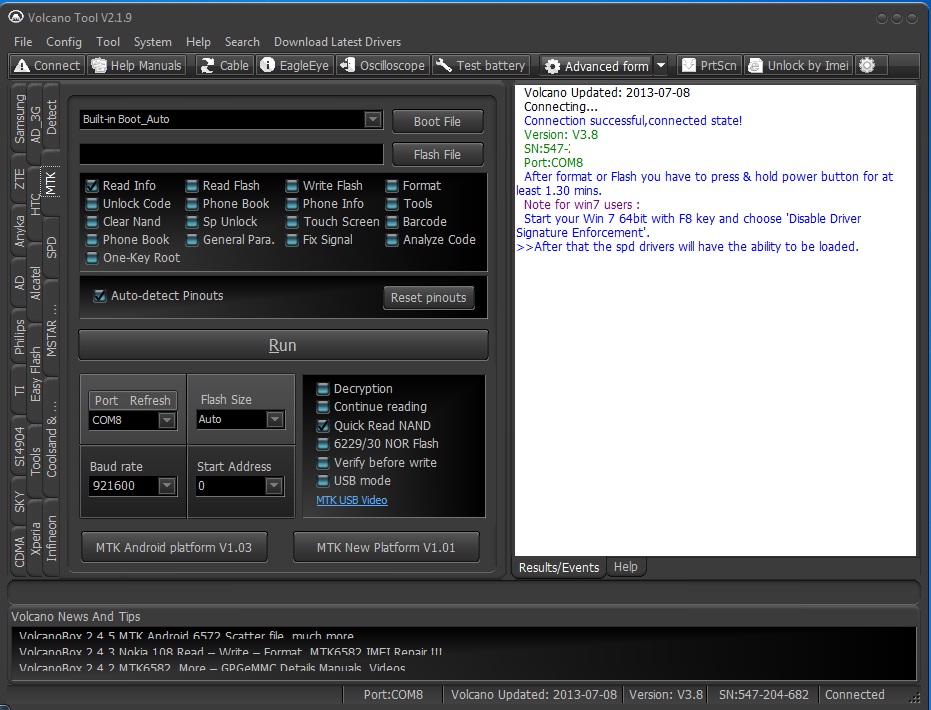This screenshot has height=710, width=931.
Task: Click the flash file path field
Action: point(232,154)
